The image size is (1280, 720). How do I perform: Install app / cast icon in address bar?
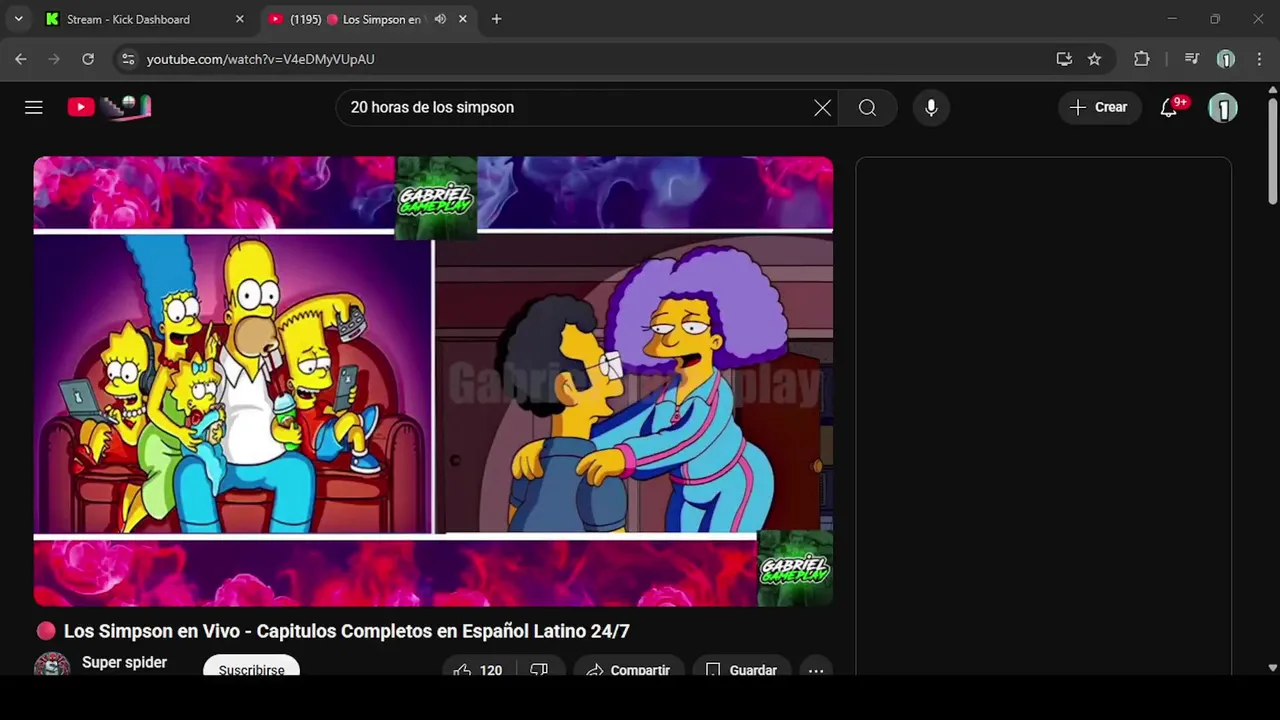point(1064,59)
